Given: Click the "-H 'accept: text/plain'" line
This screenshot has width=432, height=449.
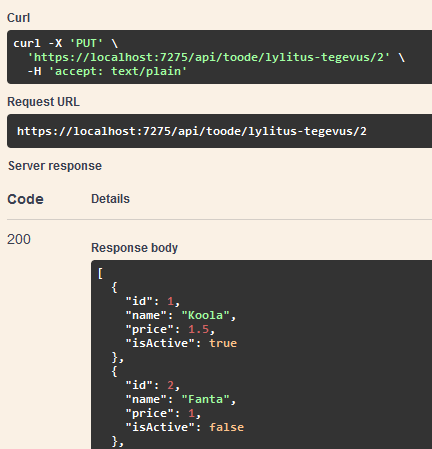Looking at the screenshot, I should pos(107,71).
